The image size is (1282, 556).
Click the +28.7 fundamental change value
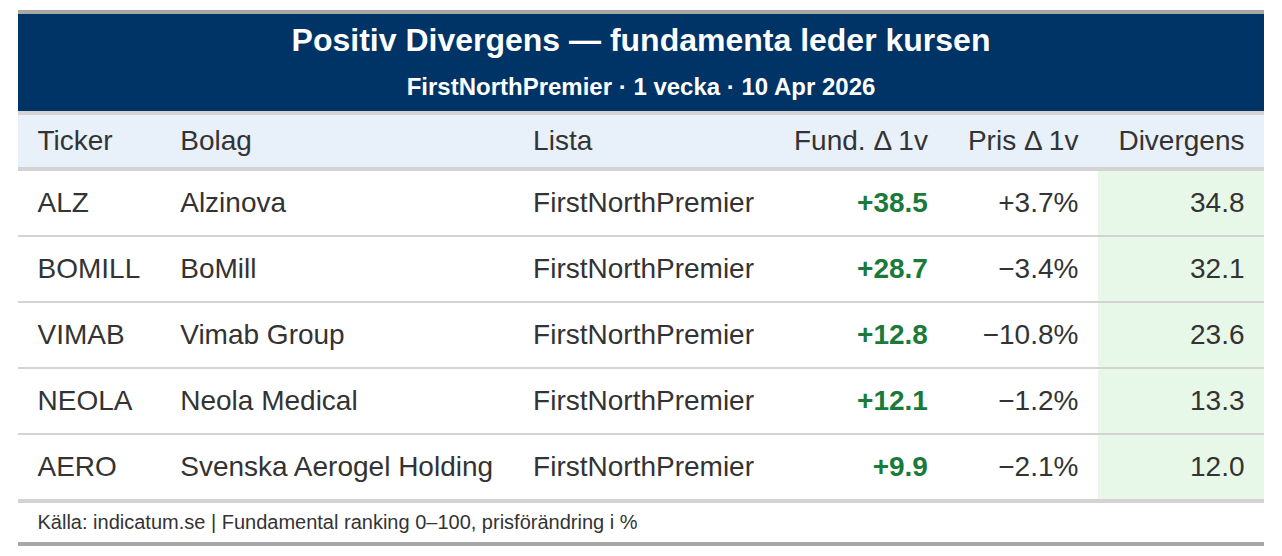pyautogui.click(x=892, y=269)
